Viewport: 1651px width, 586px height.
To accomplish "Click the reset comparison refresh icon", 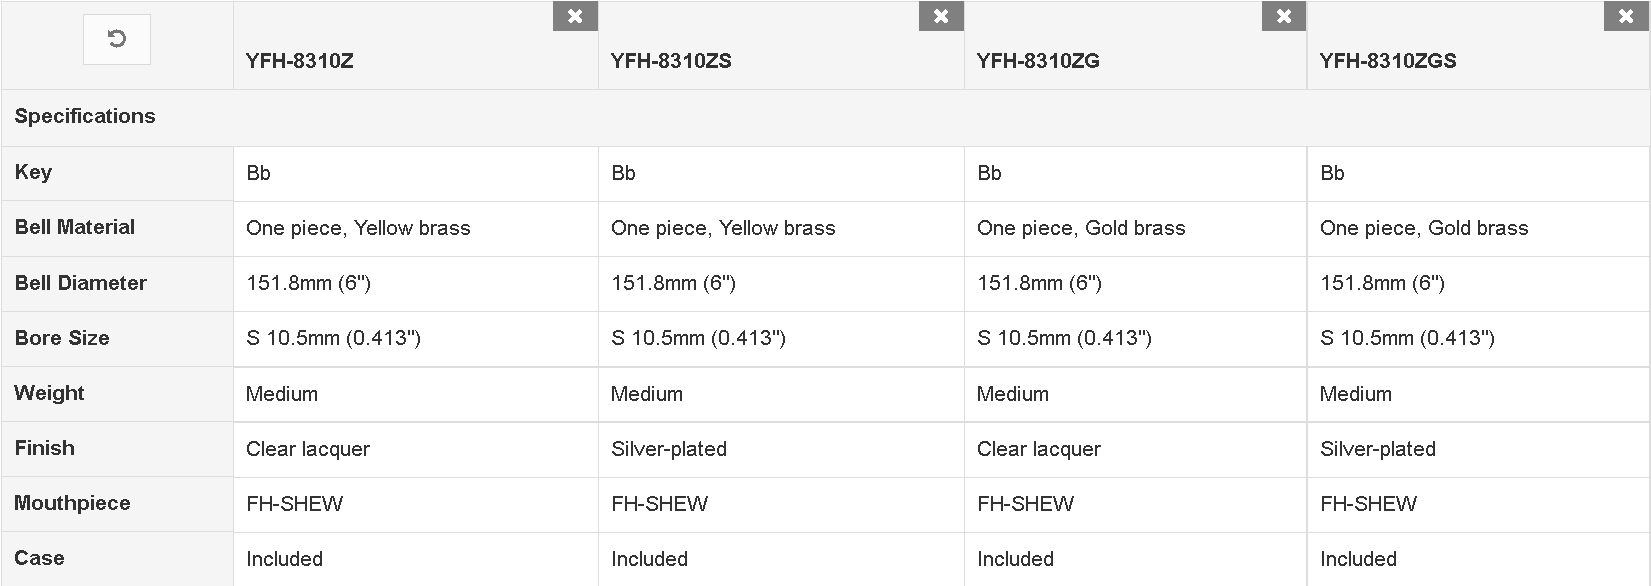I will click(117, 39).
